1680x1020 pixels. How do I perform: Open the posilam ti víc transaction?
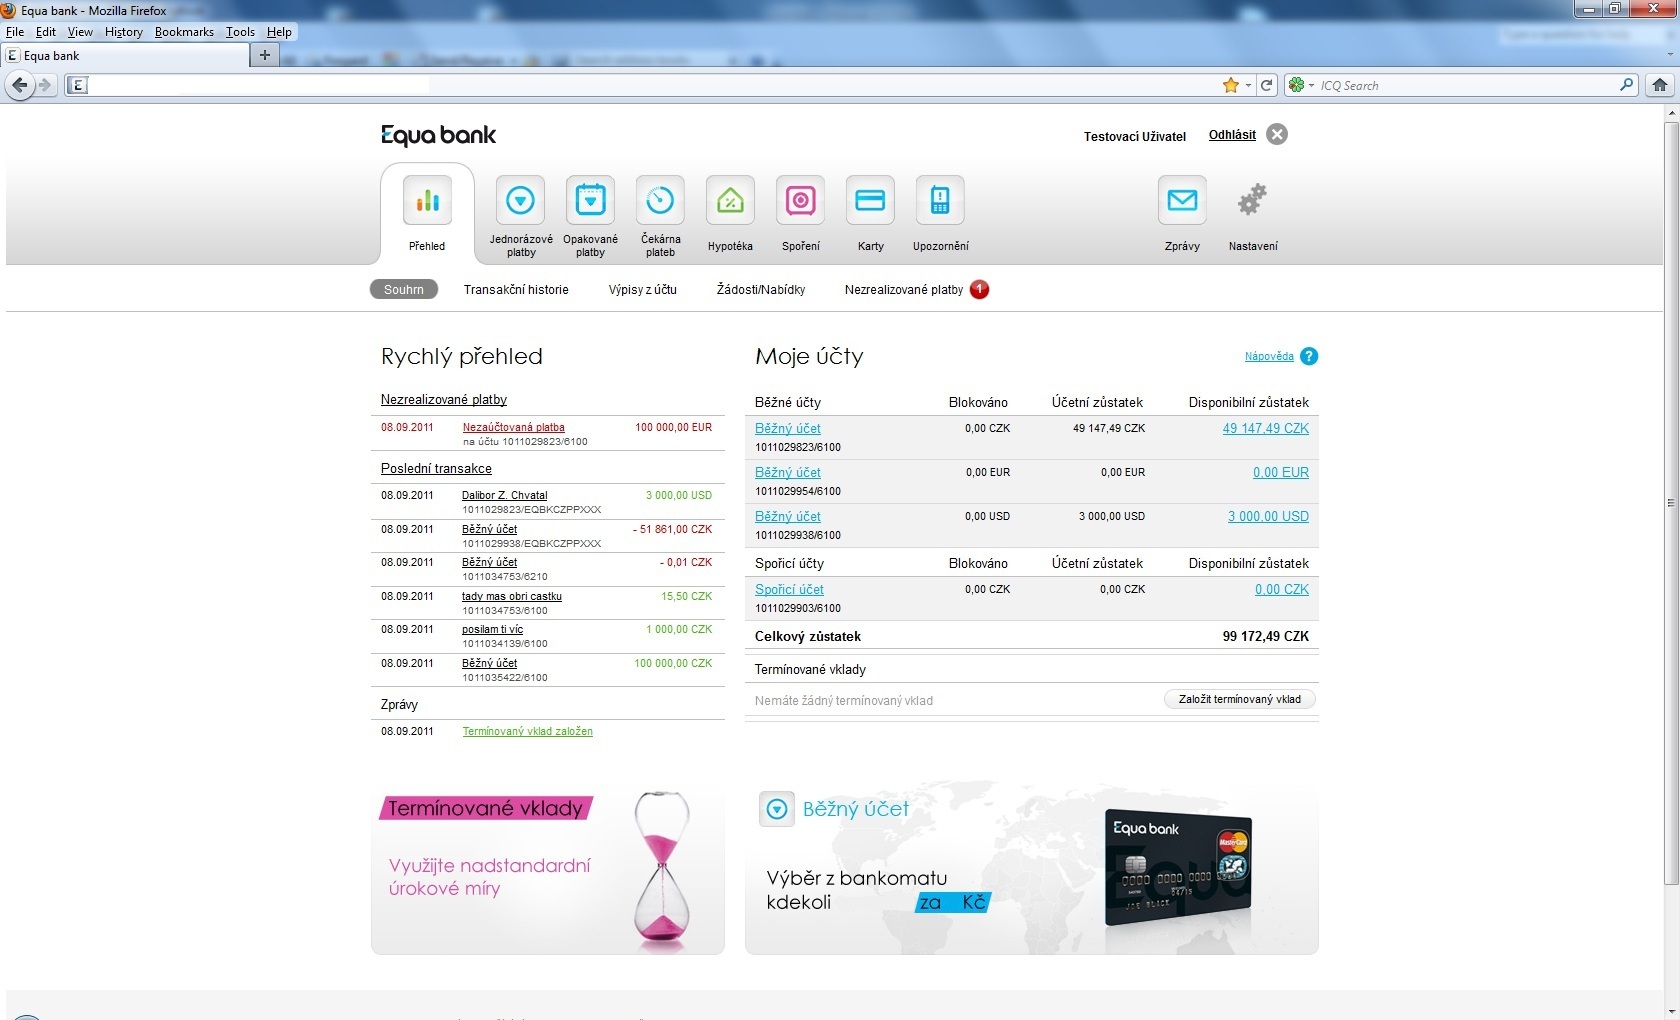tap(492, 629)
